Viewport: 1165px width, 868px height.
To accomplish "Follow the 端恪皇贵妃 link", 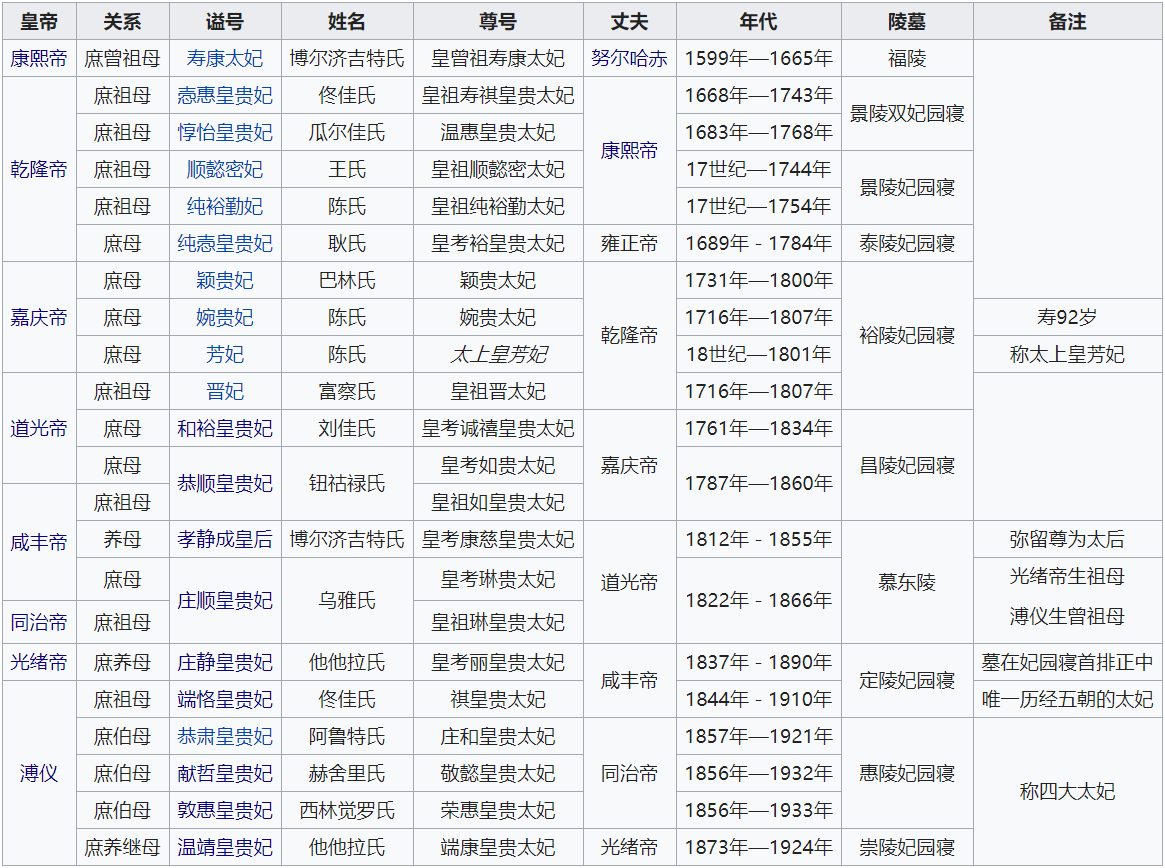I will pyautogui.click(x=225, y=699).
